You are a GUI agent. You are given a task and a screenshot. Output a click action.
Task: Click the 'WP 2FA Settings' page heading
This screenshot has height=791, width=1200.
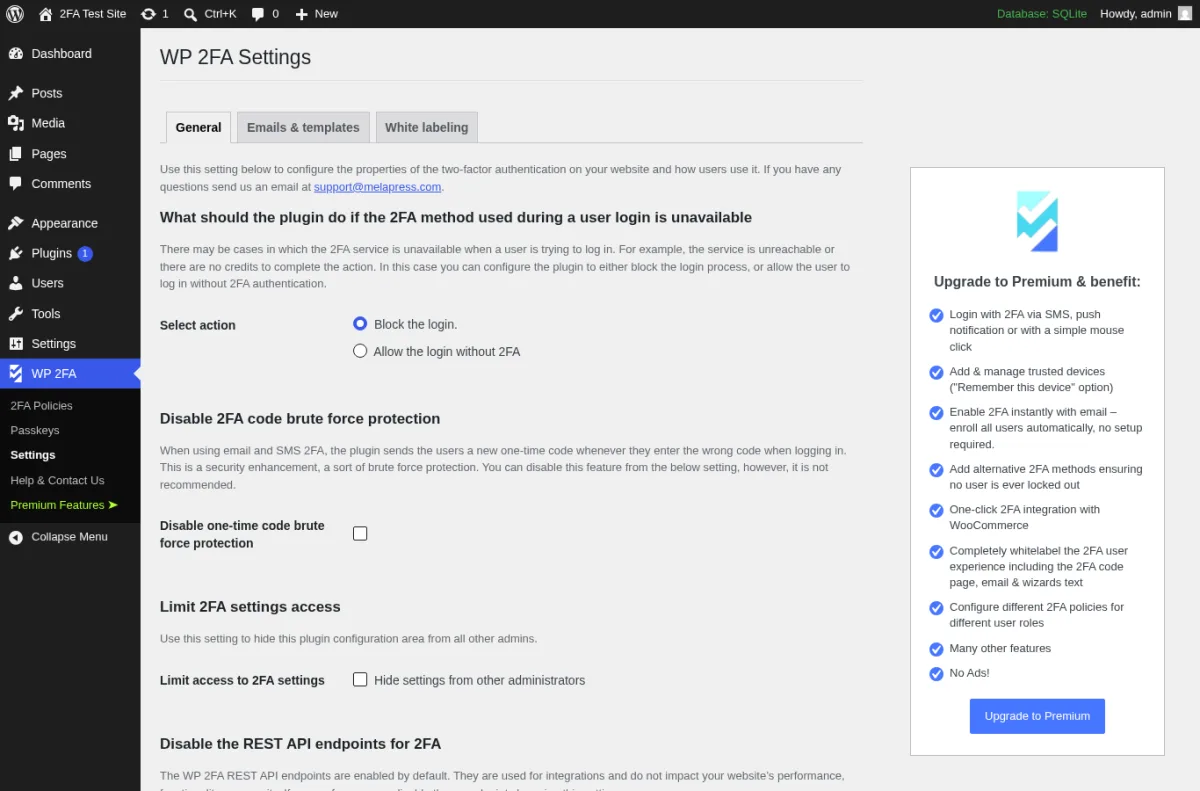click(235, 57)
